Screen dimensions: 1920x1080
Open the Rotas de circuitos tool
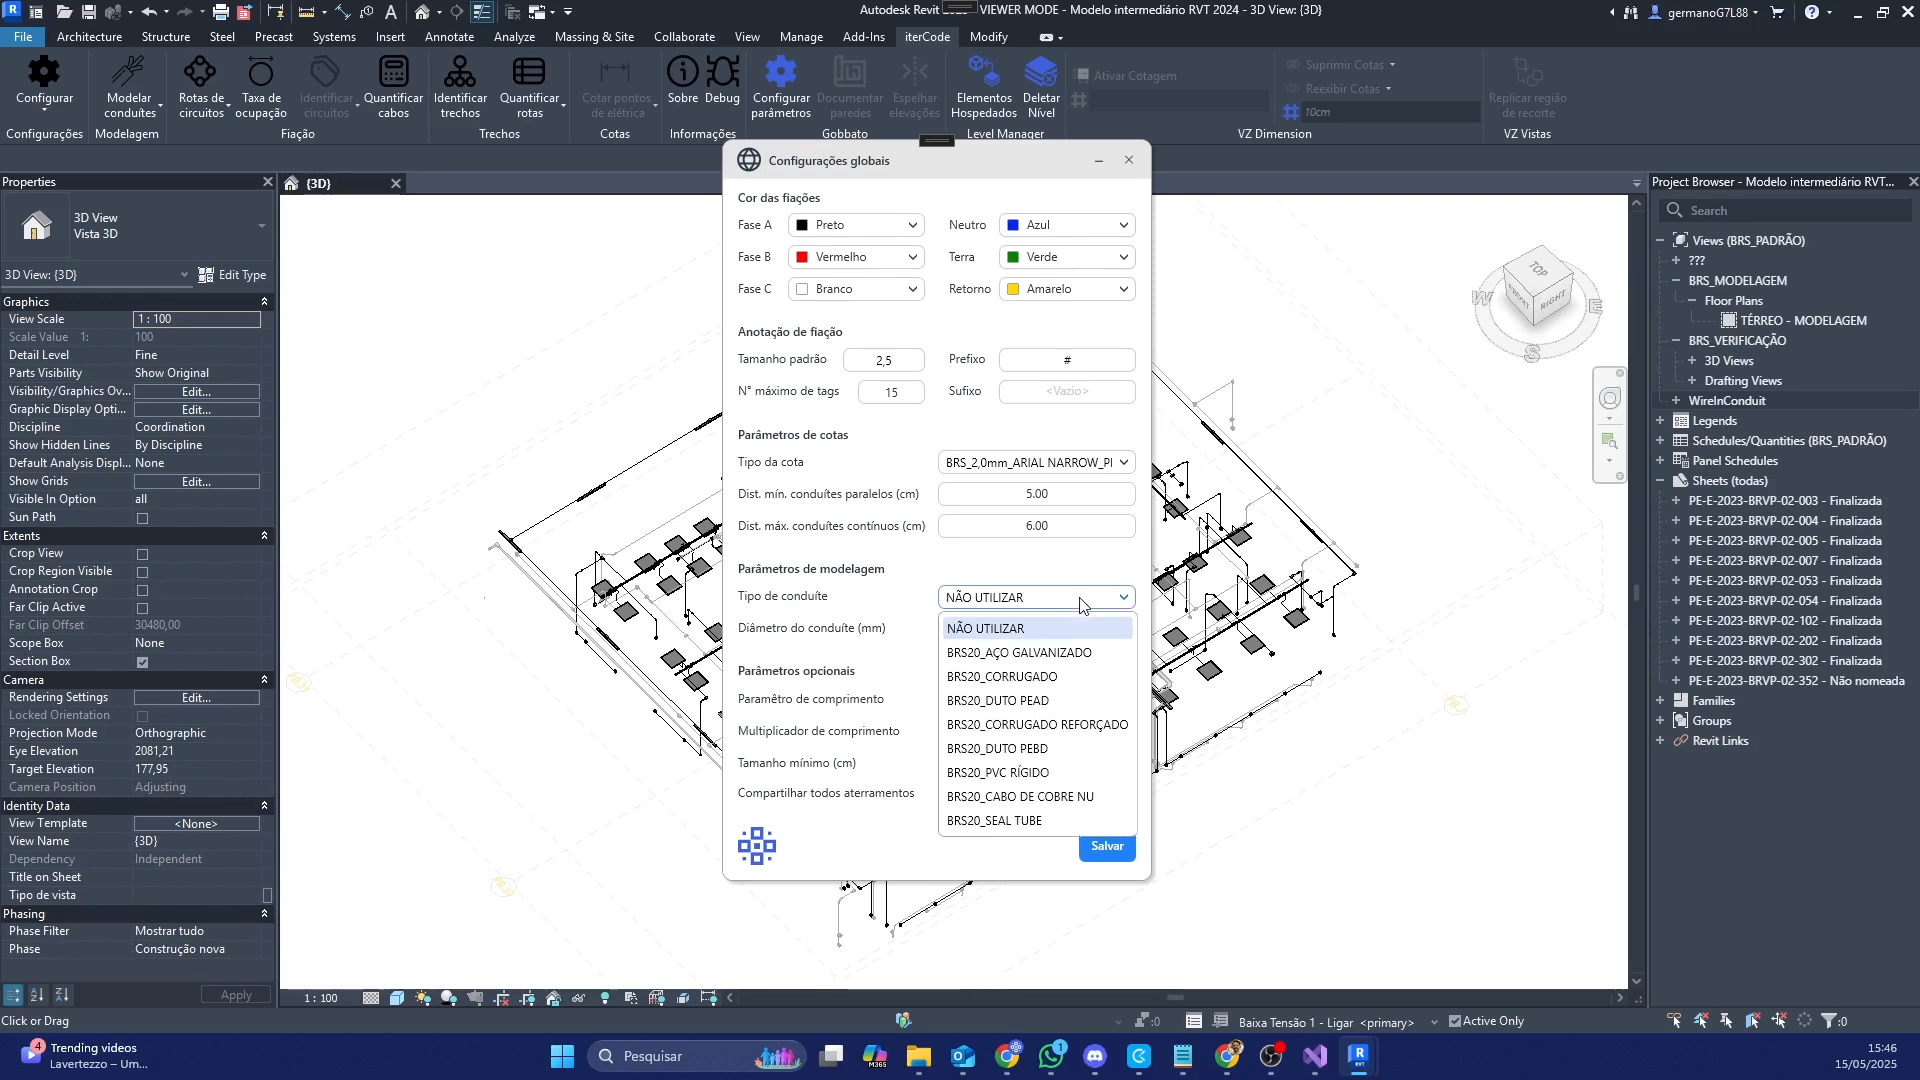[200, 74]
